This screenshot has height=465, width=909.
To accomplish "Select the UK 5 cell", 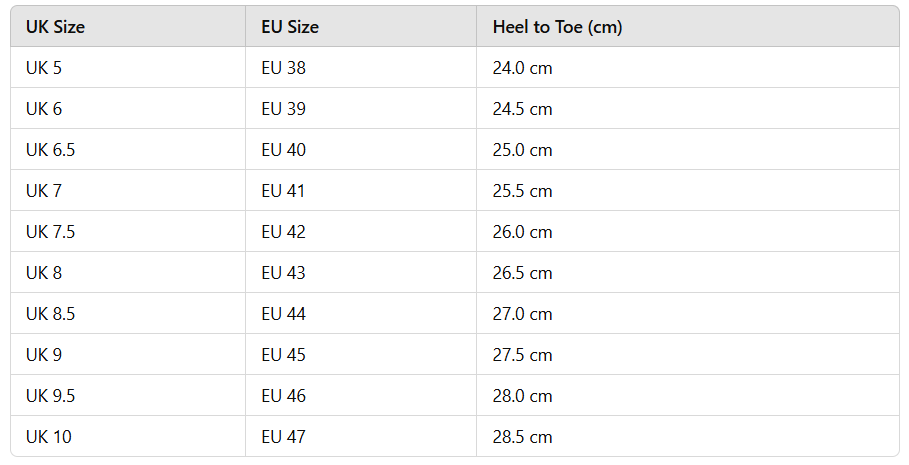I will click(x=44, y=68).
